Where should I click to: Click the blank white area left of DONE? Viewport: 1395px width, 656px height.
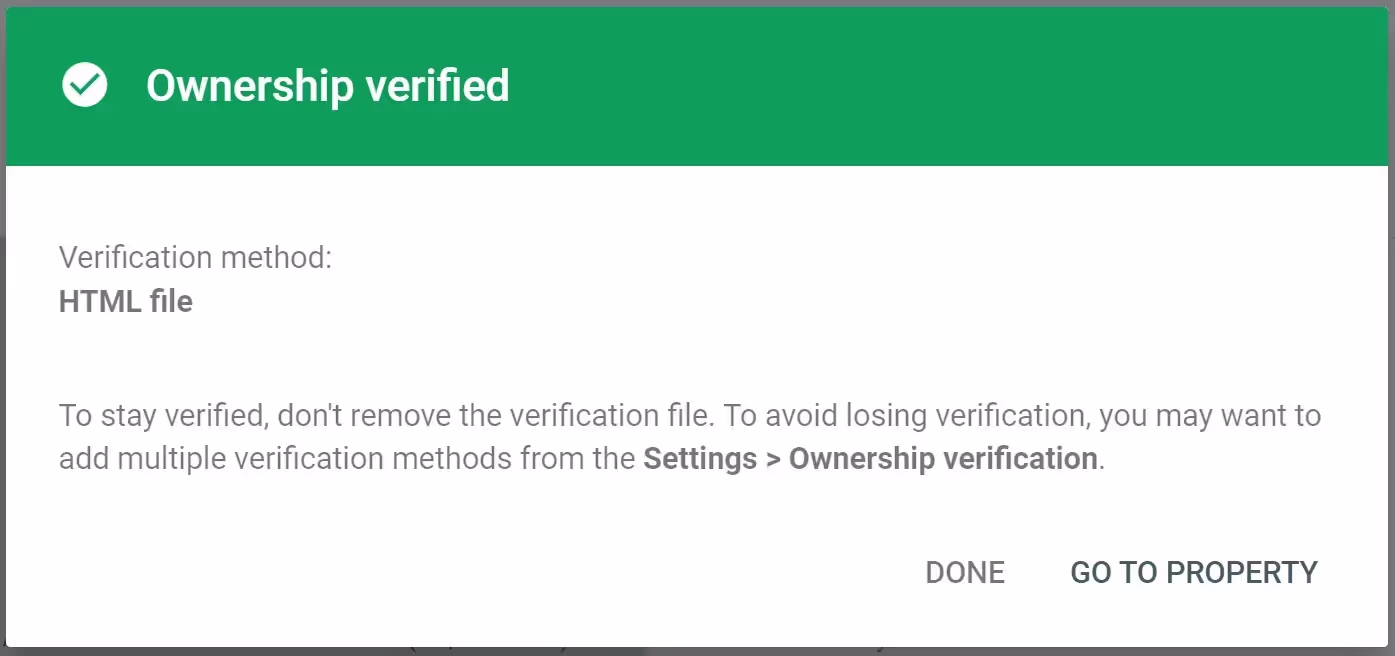(x=480, y=572)
